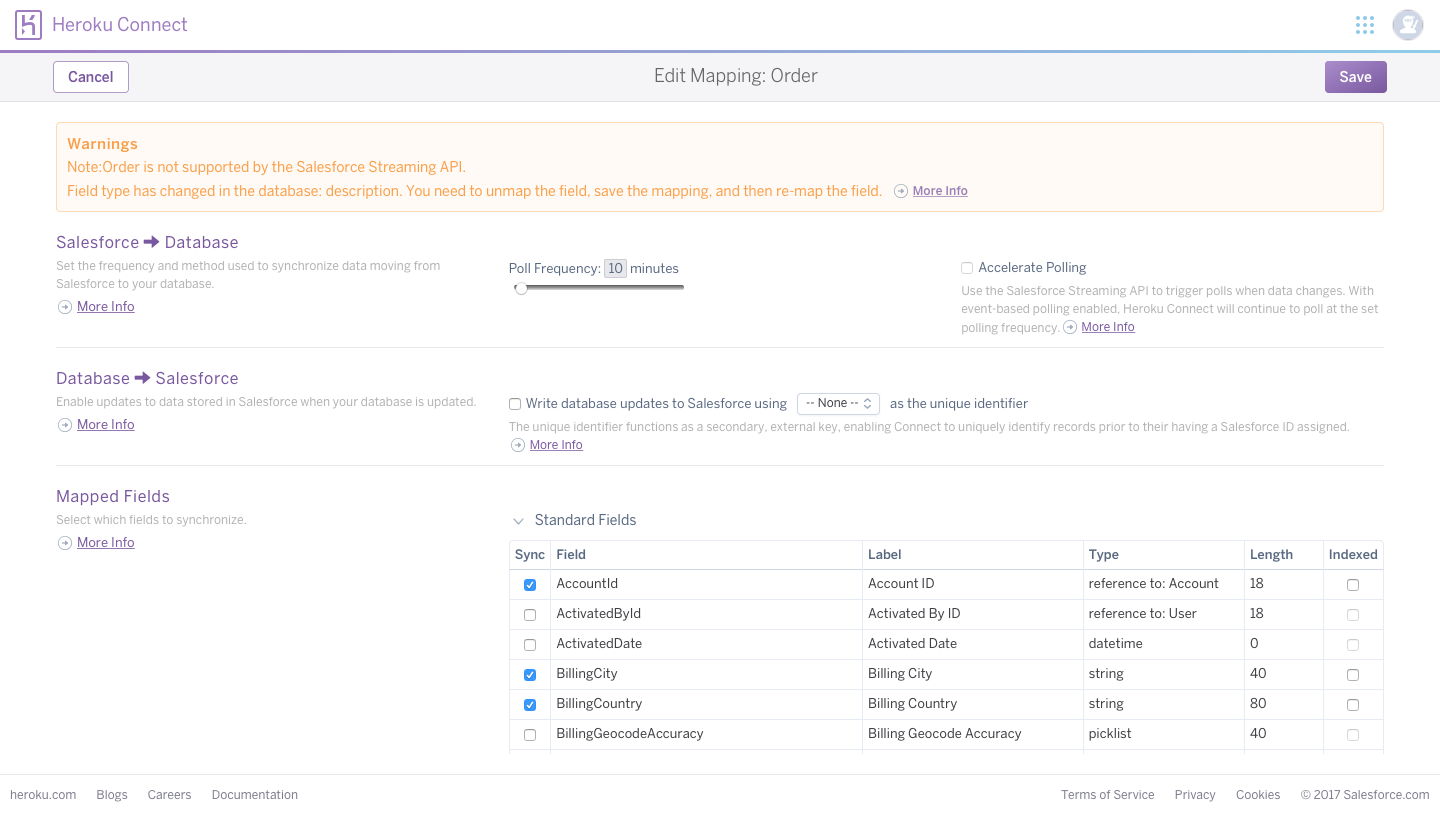1440x816 pixels.
Task: Click the Poll Frequency slider handle
Action: pyautogui.click(x=521, y=289)
